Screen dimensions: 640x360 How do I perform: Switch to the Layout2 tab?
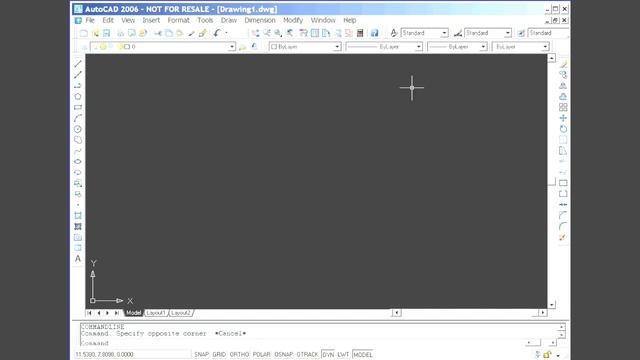coord(180,313)
